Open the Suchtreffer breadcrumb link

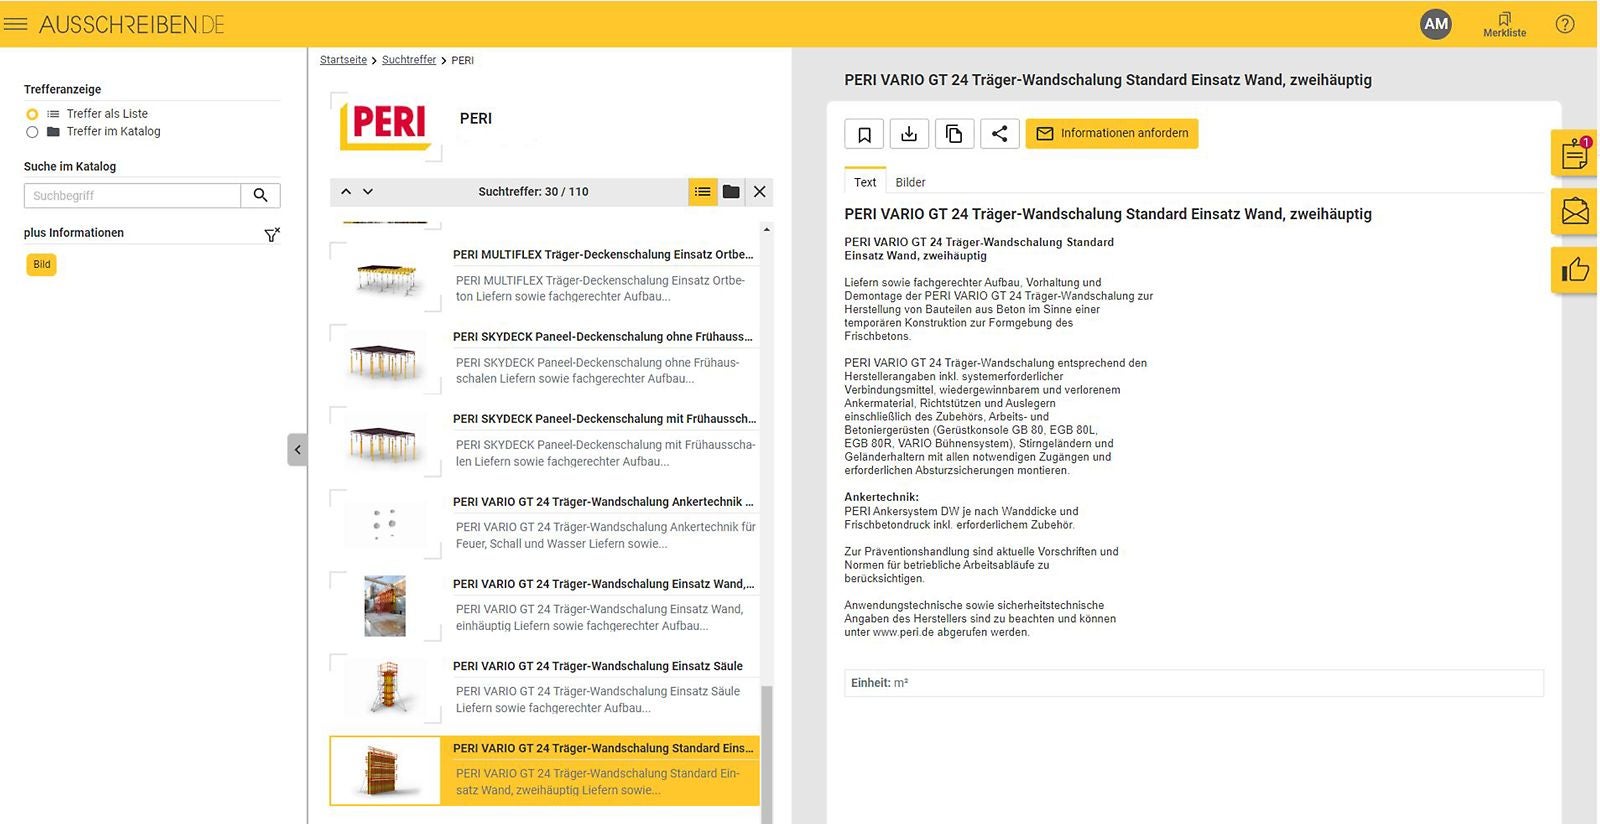409,60
